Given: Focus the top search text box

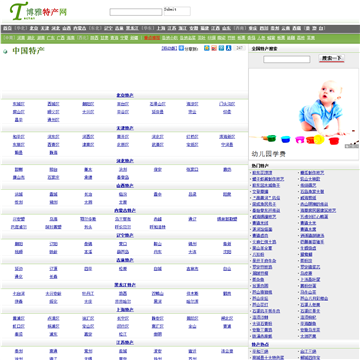Looking at the screenshot, I should pos(136,12).
